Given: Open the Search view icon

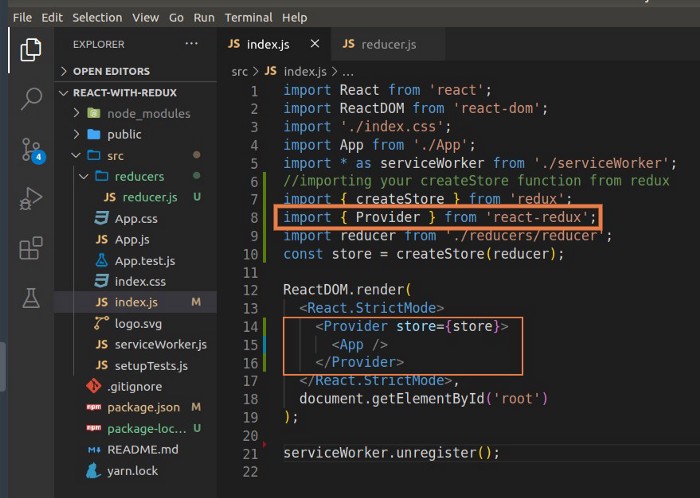Looking at the screenshot, I should 31,98.
